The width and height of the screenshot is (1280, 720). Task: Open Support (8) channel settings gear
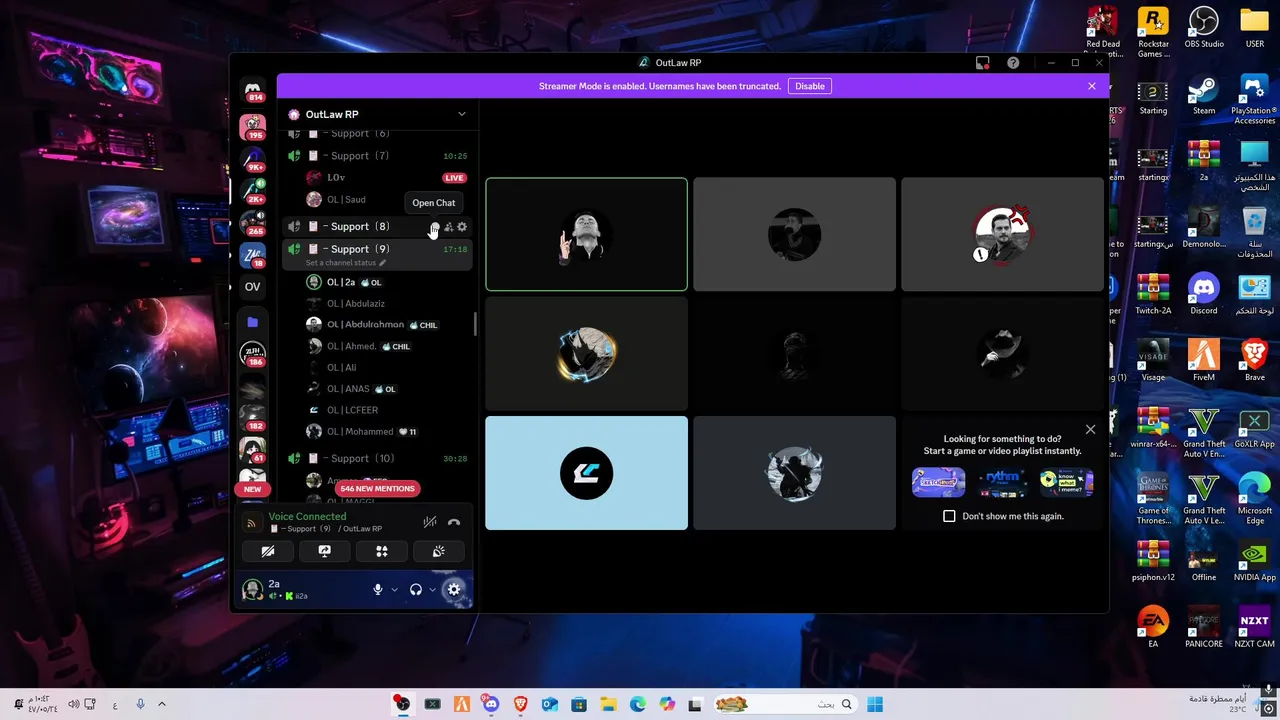(462, 227)
